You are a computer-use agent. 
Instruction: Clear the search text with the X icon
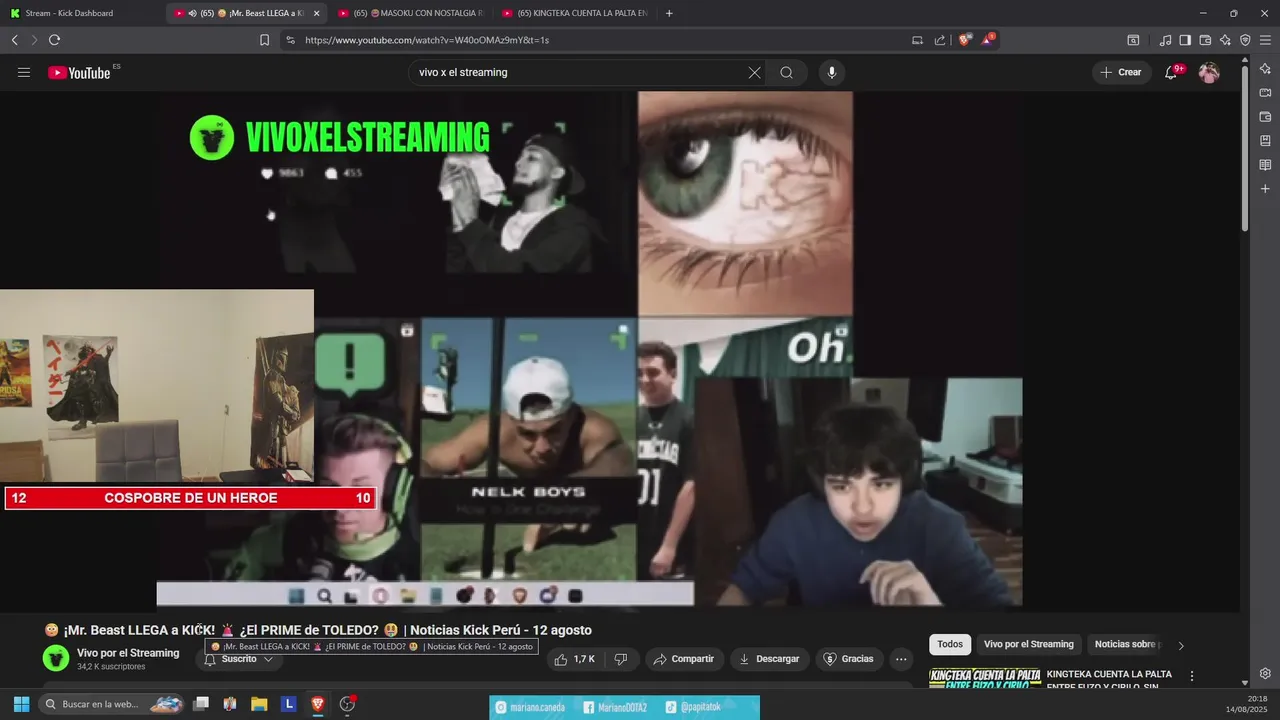click(754, 72)
